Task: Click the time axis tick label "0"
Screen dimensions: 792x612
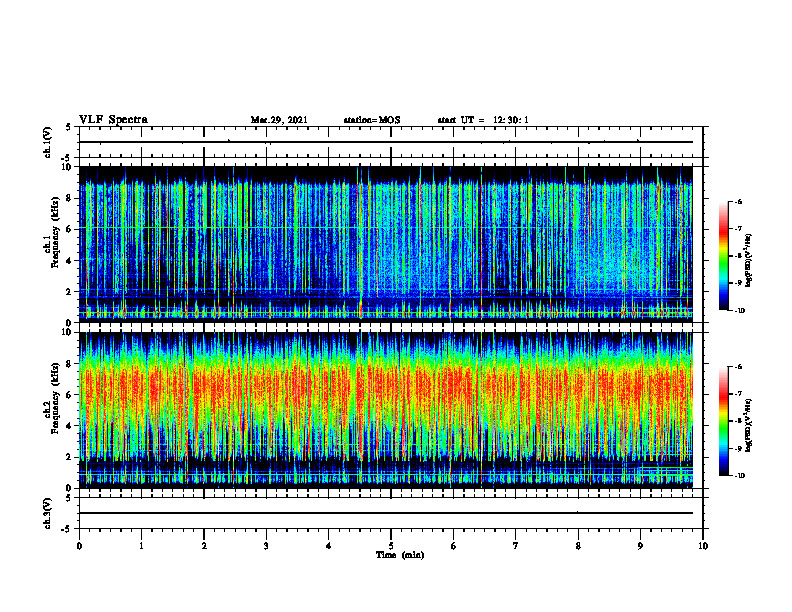Action: tap(79, 546)
